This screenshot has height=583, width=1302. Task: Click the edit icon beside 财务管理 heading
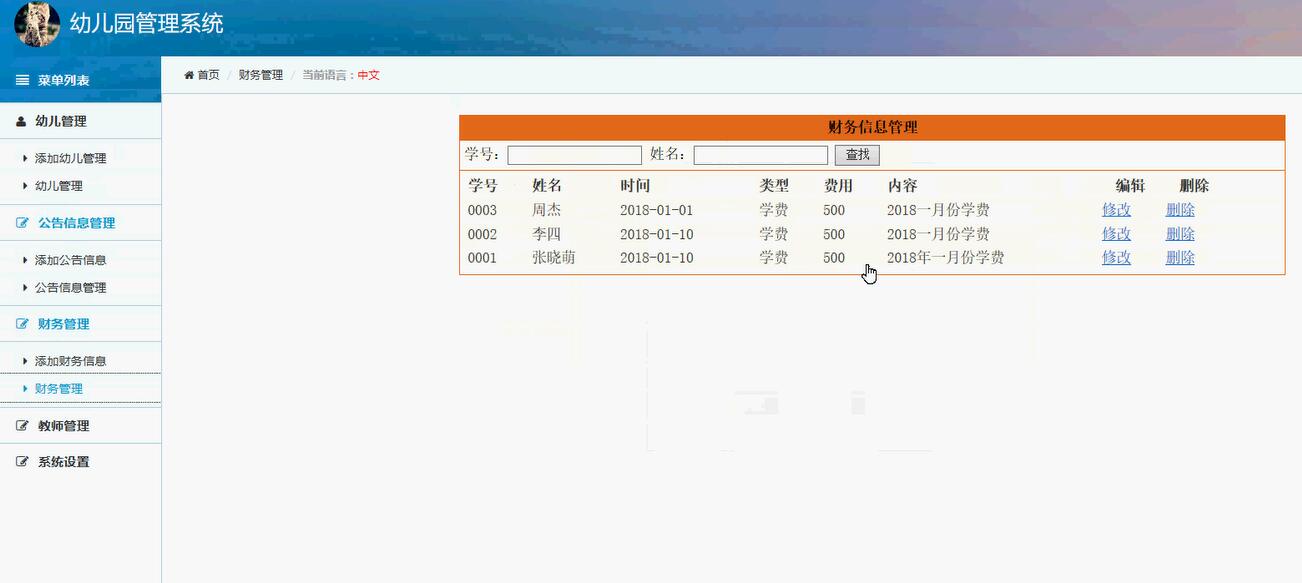click(x=22, y=324)
